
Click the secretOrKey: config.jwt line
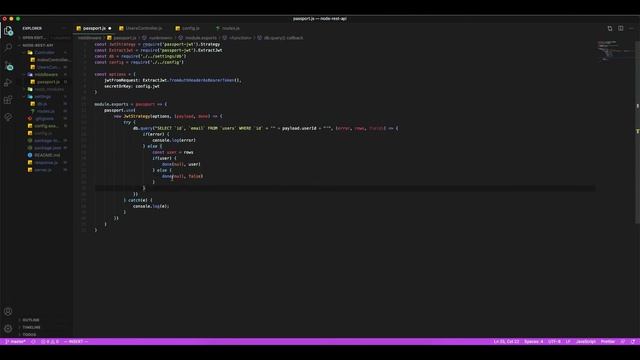pyautogui.click(x=131, y=86)
